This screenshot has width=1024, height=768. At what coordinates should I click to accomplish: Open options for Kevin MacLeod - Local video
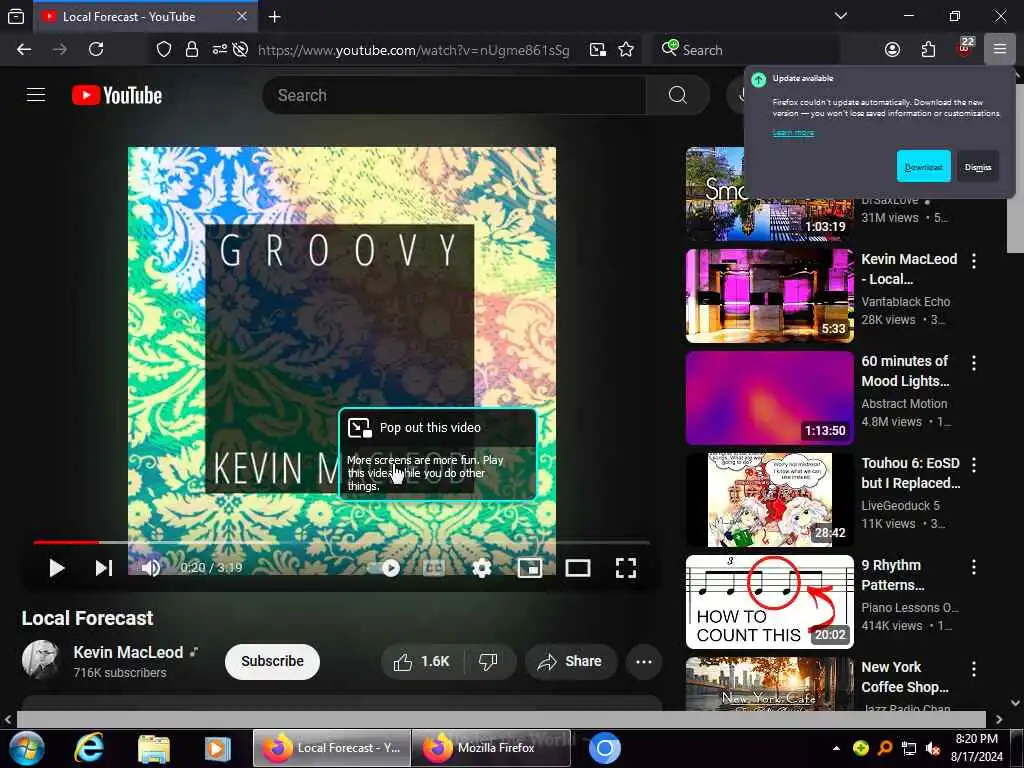point(974,261)
